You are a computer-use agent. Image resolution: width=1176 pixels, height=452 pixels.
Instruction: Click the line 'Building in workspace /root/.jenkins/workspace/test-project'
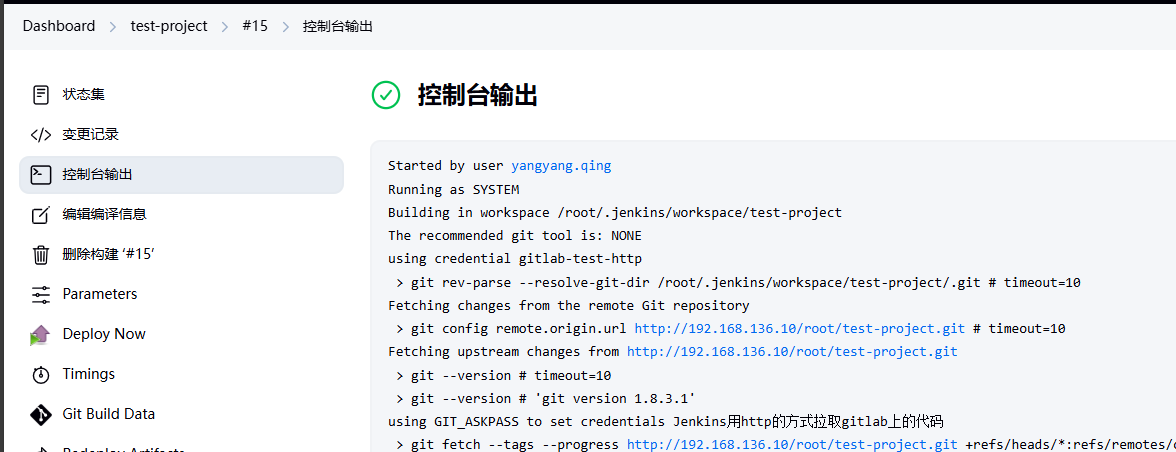click(x=615, y=213)
